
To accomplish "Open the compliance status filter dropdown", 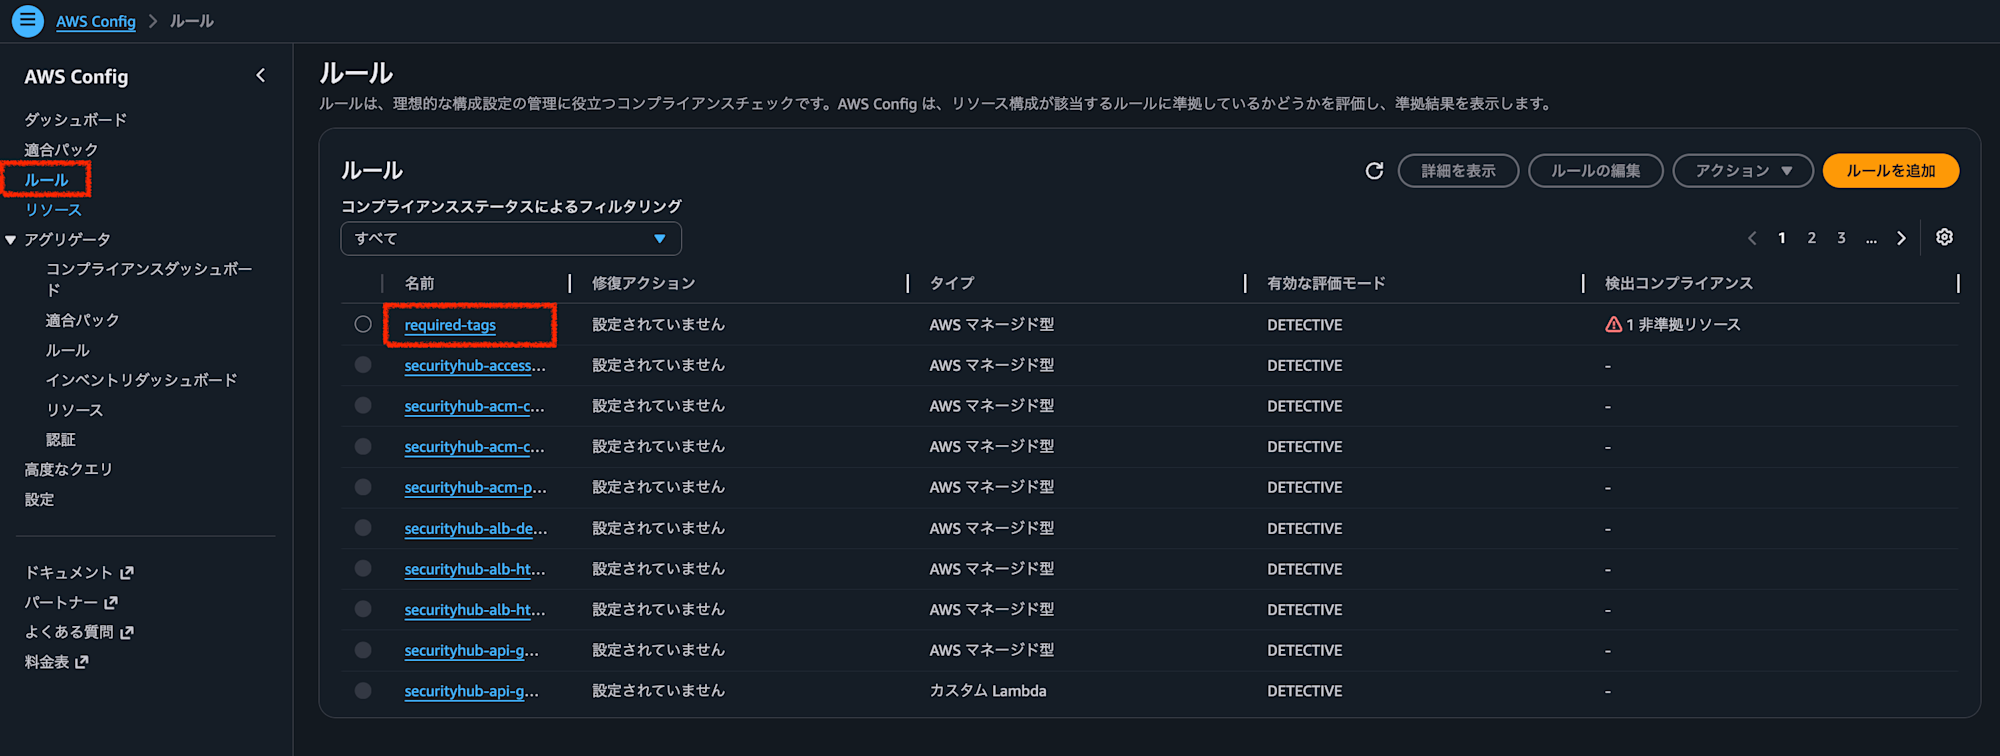I will pos(511,239).
